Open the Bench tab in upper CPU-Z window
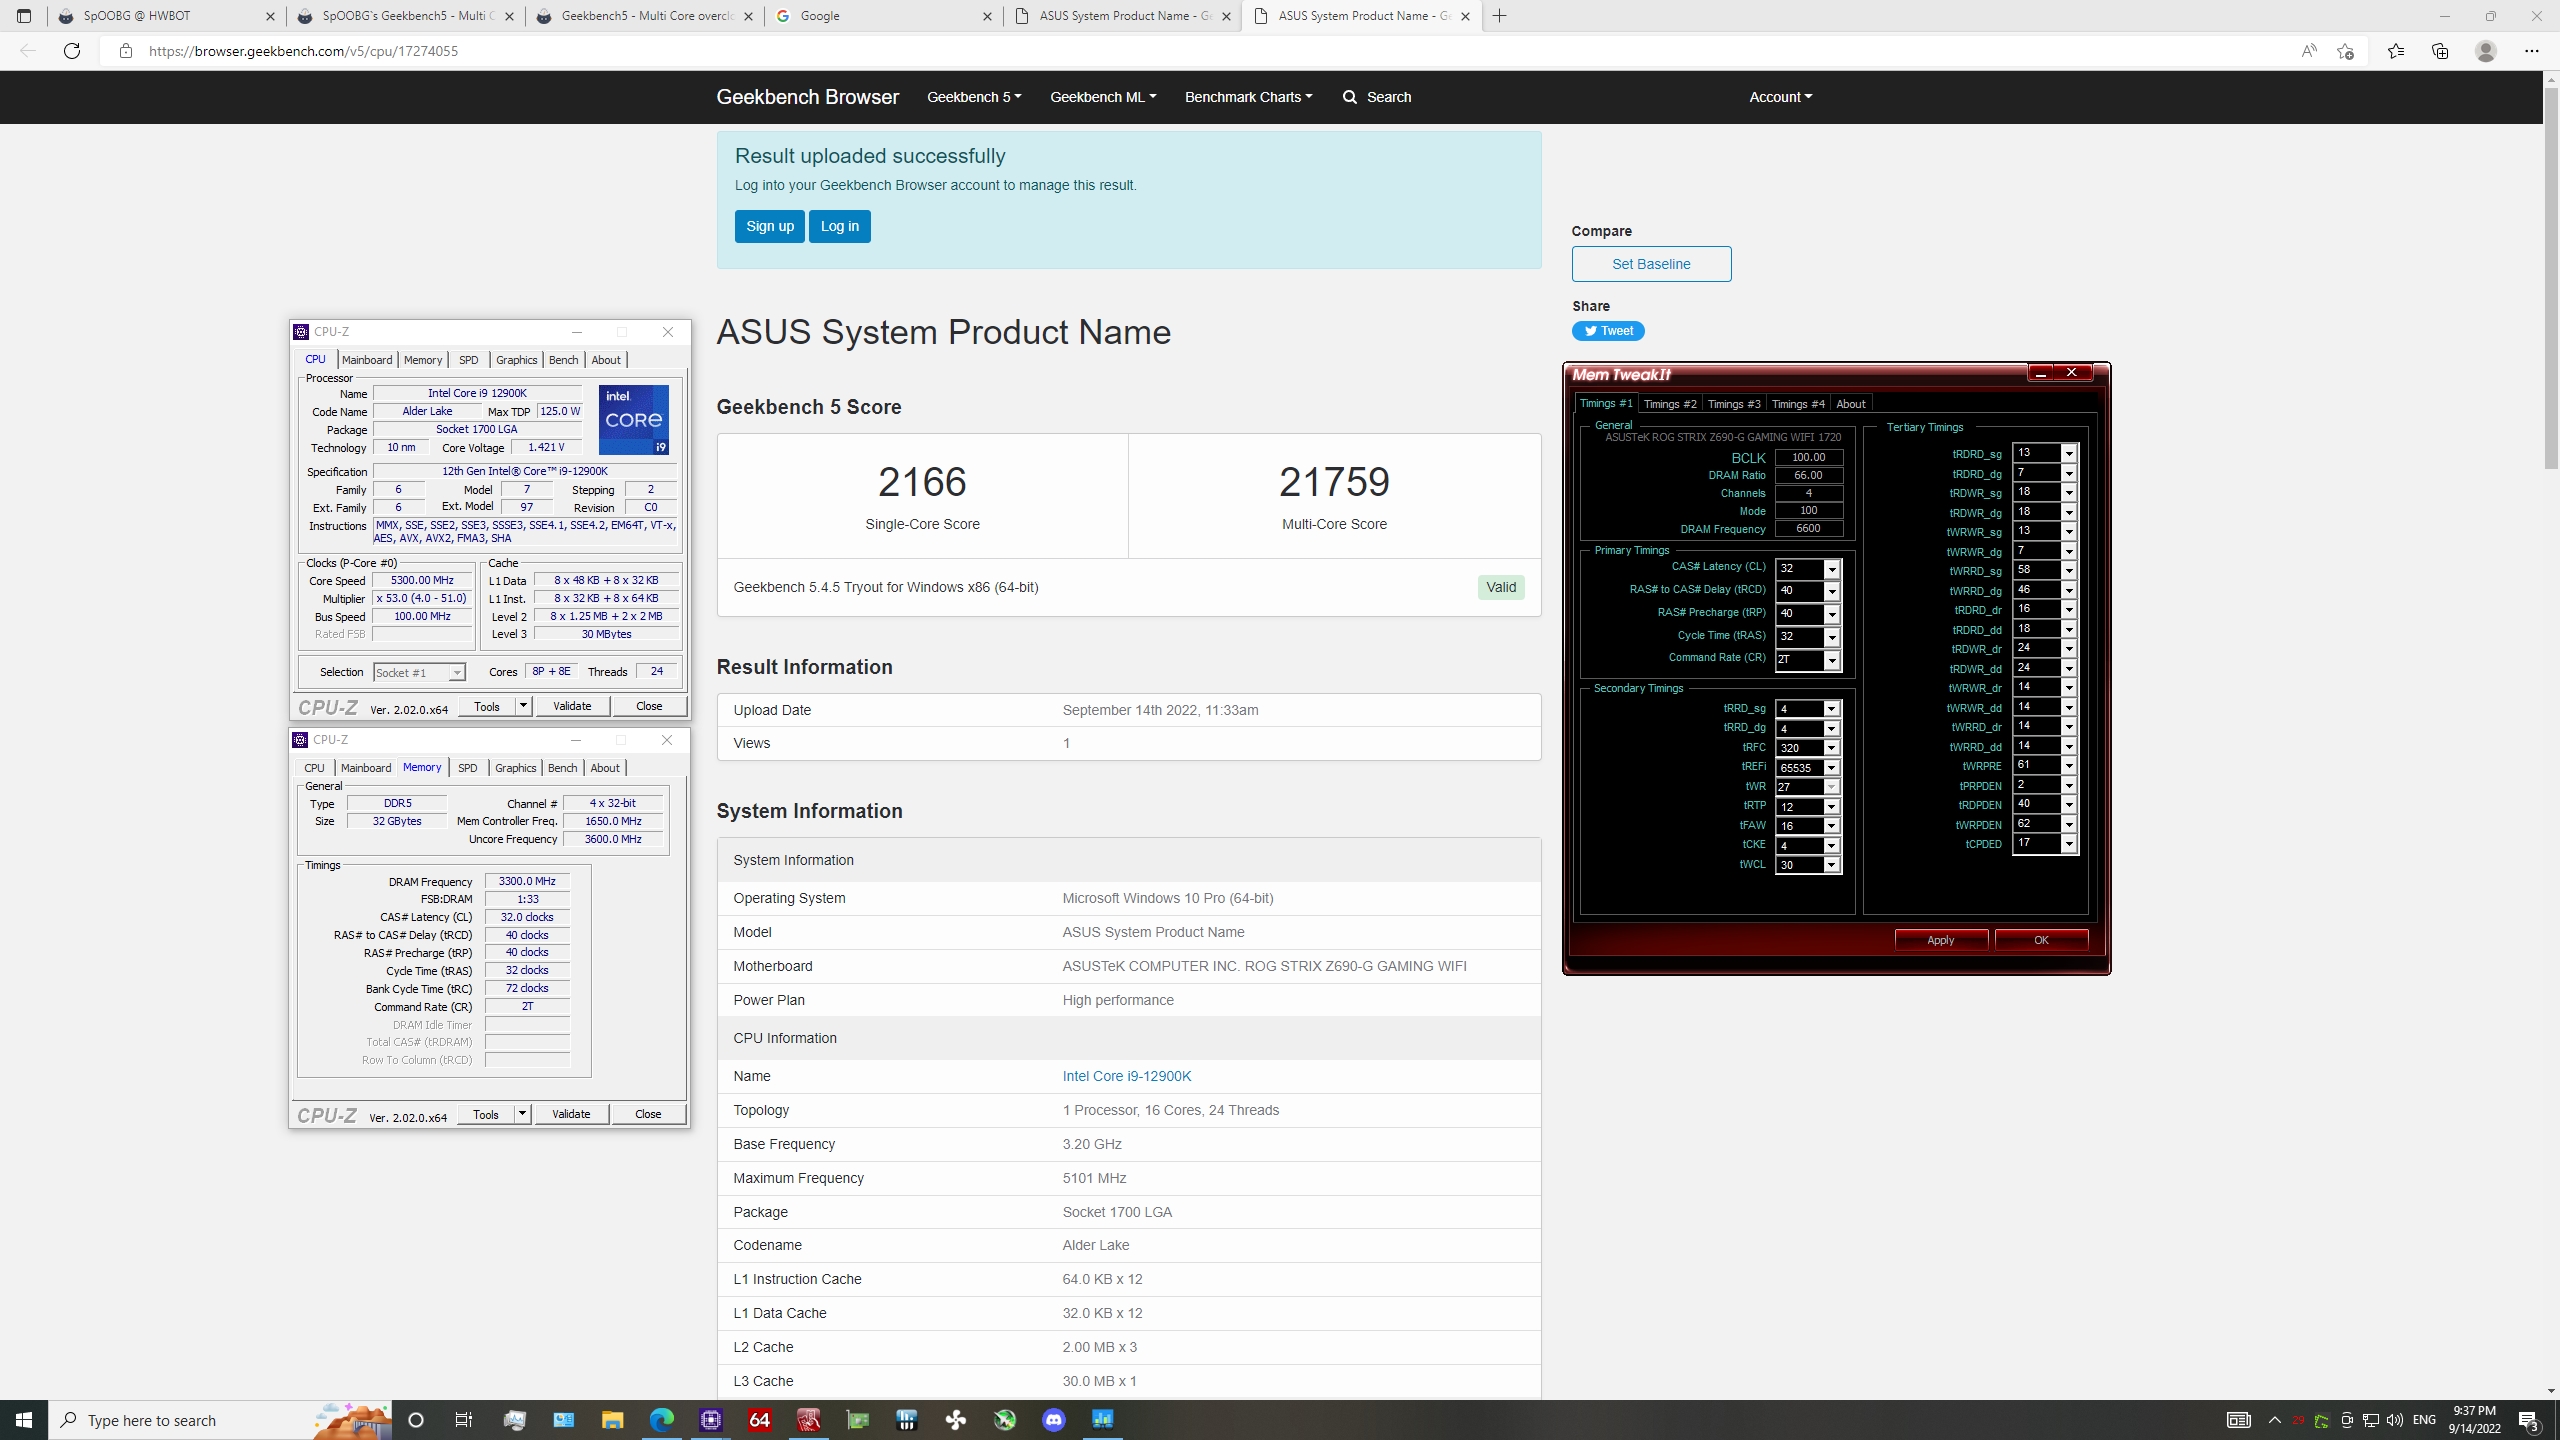Image resolution: width=2560 pixels, height=1440 pixels. 563,360
